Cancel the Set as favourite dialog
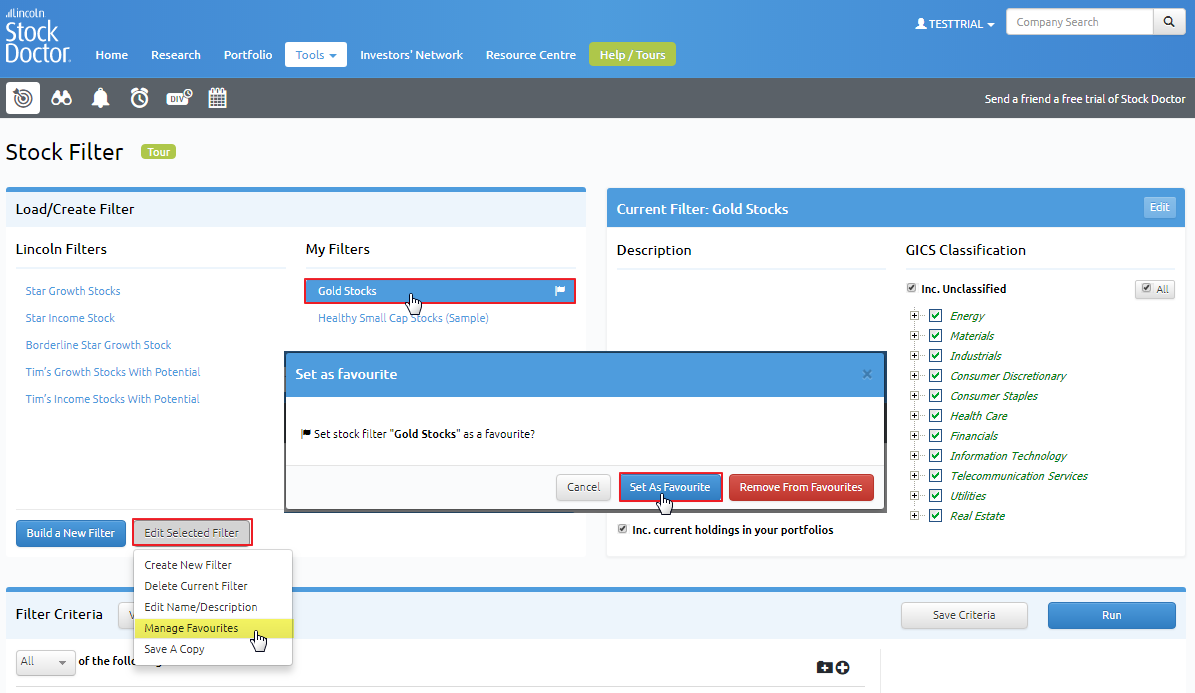This screenshot has width=1195, height=693. [x=583, y=487]
